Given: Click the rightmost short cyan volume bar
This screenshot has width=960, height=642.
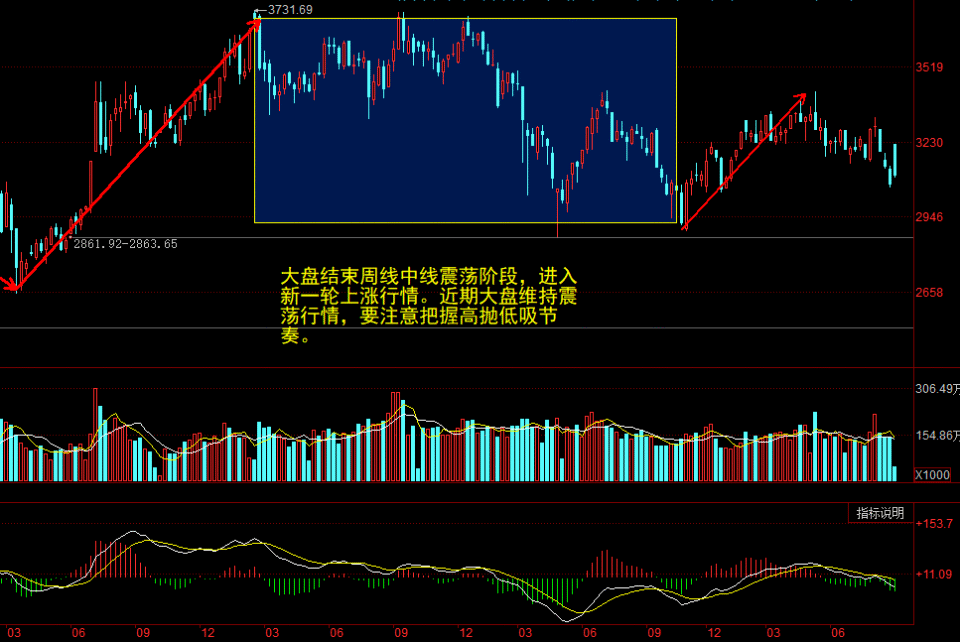Looking at the screenshot, I should click(x=894, y=473).
